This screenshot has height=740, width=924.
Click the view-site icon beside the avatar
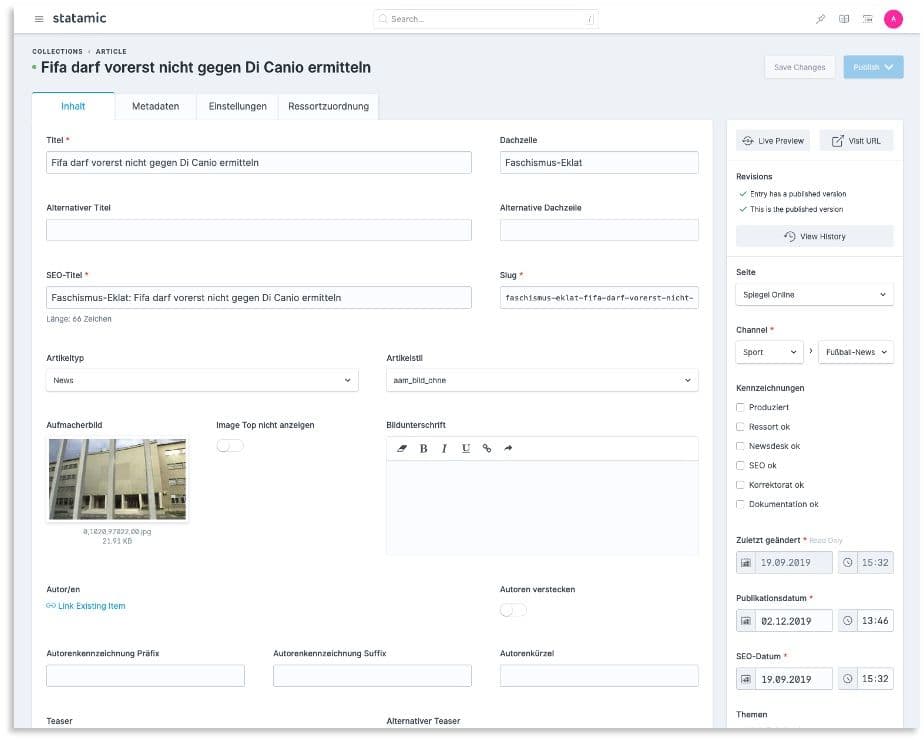point(867,19)
